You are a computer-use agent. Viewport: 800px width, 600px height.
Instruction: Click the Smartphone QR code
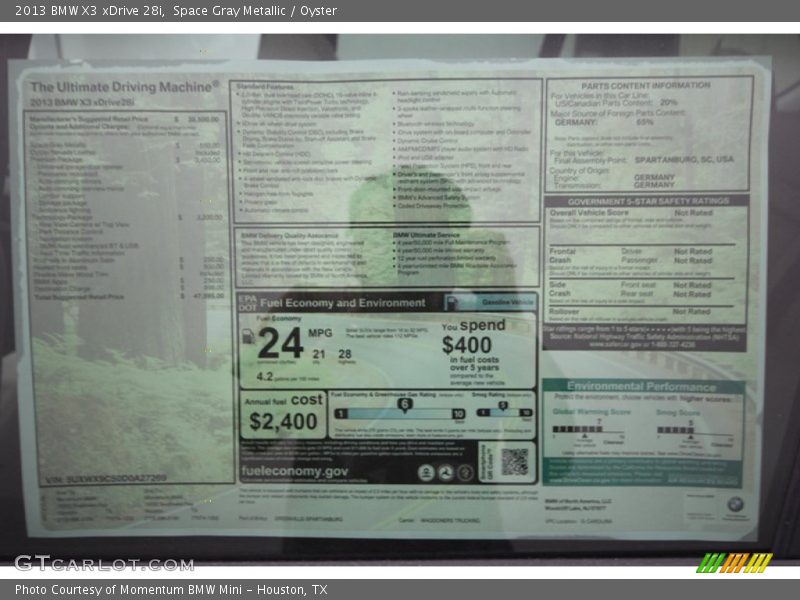coord(514,461)
